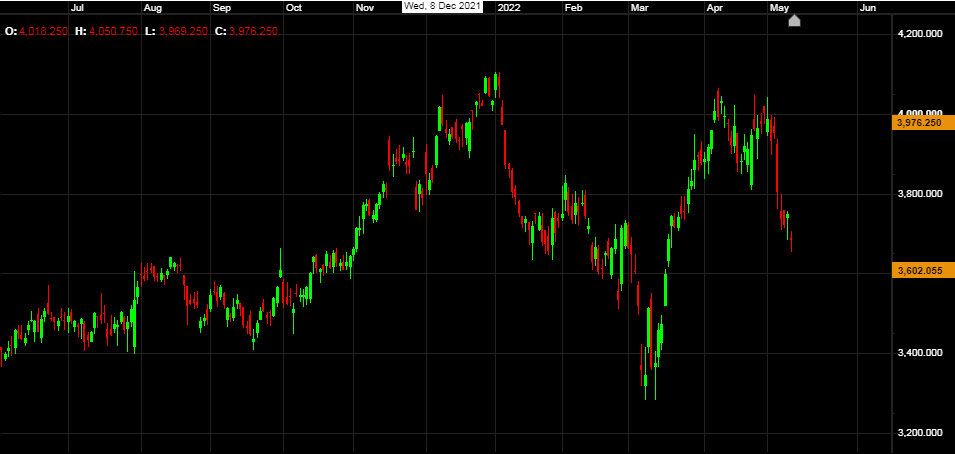955x454 pixels.
Task: Click the 3,800.000 price axis label
Action: [x=921, y=193]
